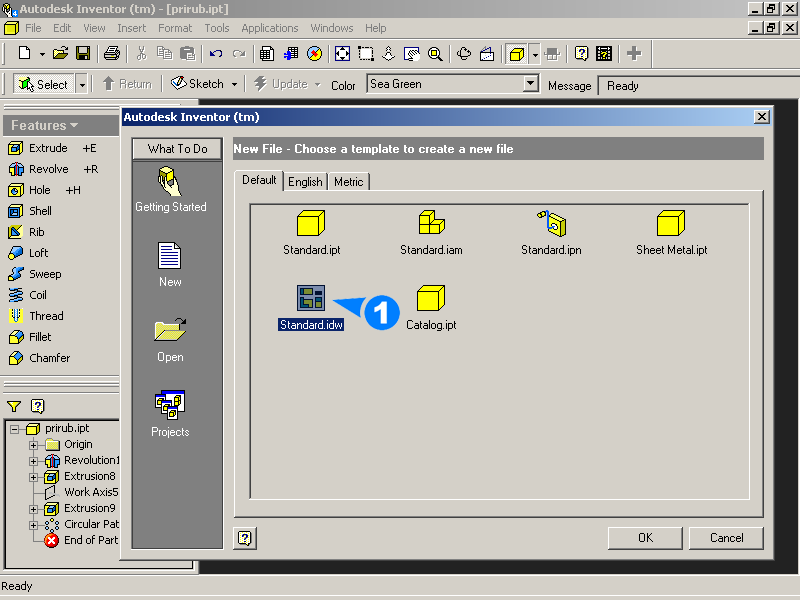The height and width of the screenshot is (600, 800).
Task: Click the dialog help question mark icon
Action: 245,538
